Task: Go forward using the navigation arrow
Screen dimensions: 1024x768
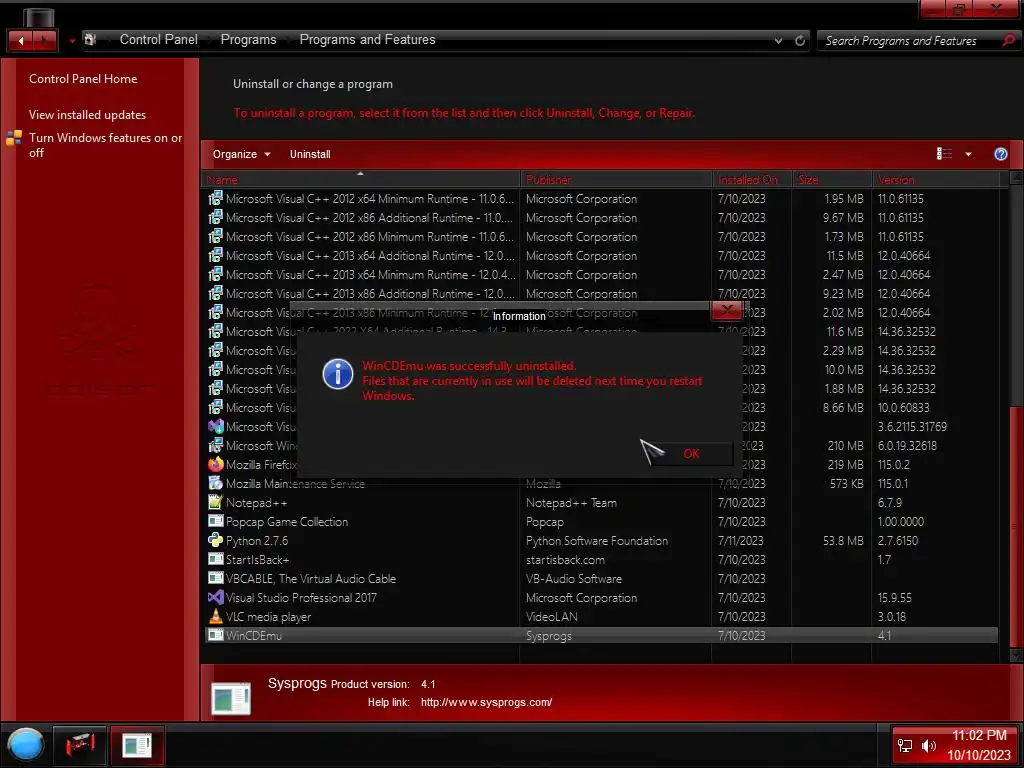Action: coord(44,40)
